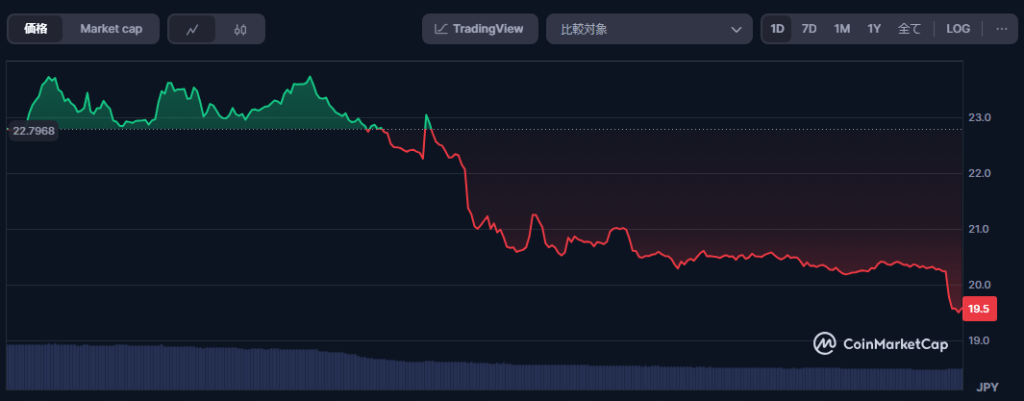Choose the 1M time range
The width and height of the screenshot is (1024, 401).
842,29
